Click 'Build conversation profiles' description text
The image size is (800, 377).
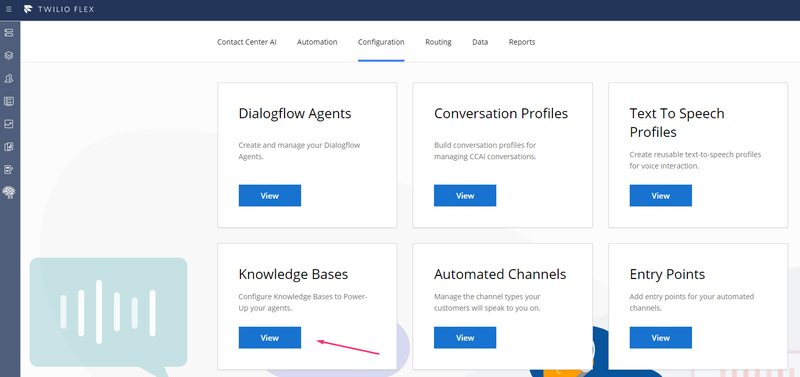[x=485, y=151]
